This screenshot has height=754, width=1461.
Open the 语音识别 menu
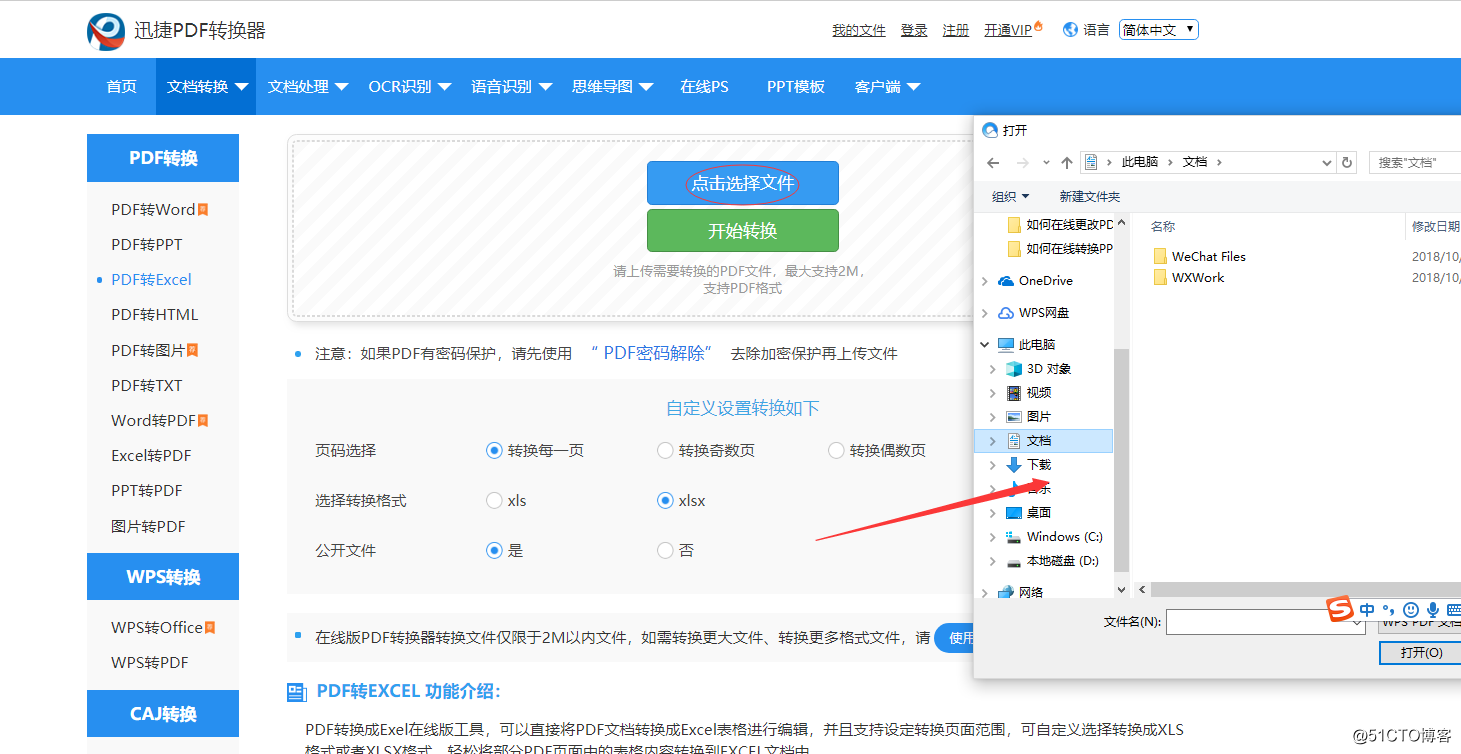pos(511,87)
